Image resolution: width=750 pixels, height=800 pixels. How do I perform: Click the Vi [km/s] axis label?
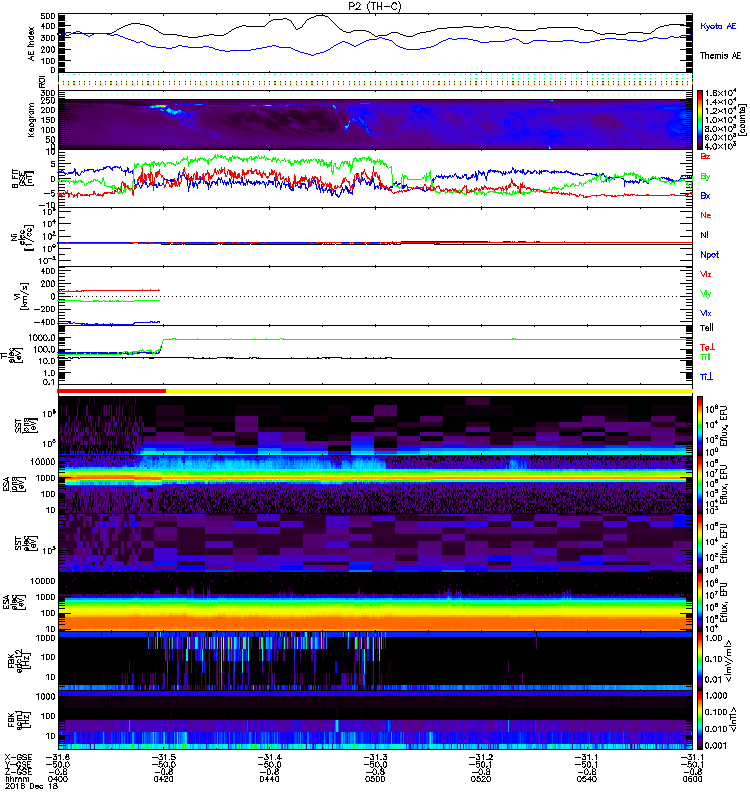(22, 296)
